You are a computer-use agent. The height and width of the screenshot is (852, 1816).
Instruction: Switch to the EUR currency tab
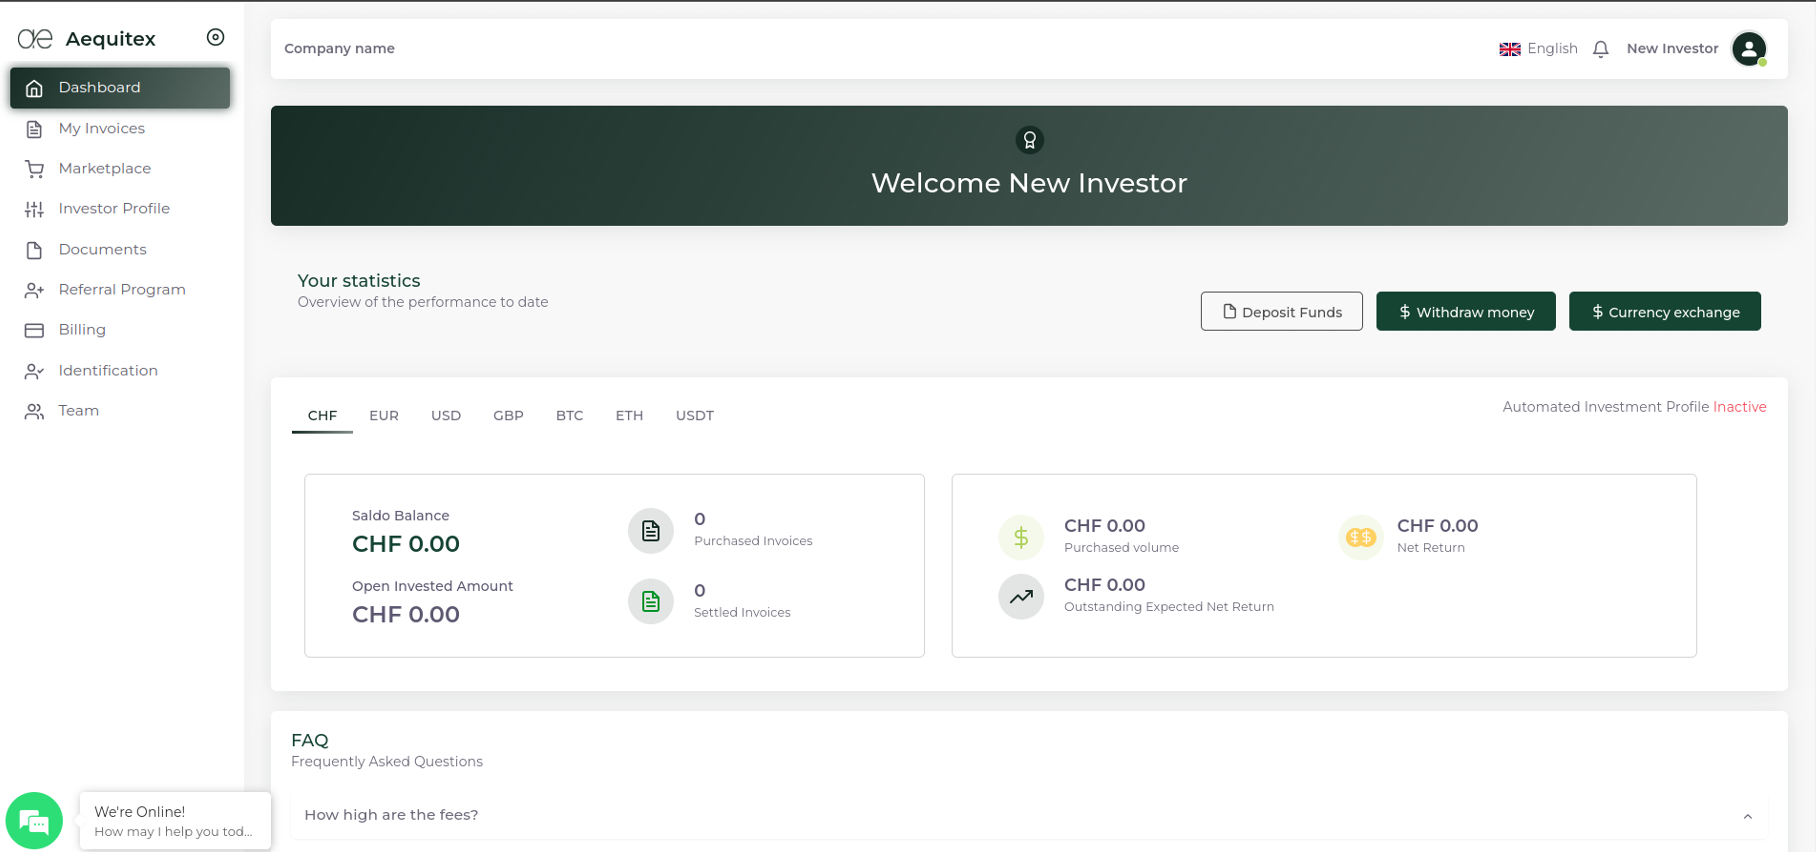point(384,416)
